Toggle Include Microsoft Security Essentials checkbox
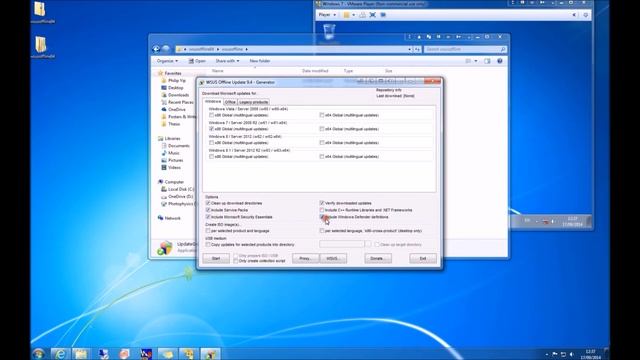Image resolution: width=640 pixels, height=360 pixels. click(x=208, y=217)
